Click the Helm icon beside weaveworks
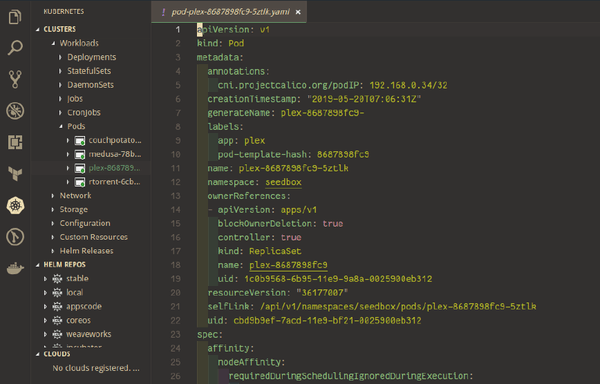The image size is (600, 384). click(x=57, y=334)
